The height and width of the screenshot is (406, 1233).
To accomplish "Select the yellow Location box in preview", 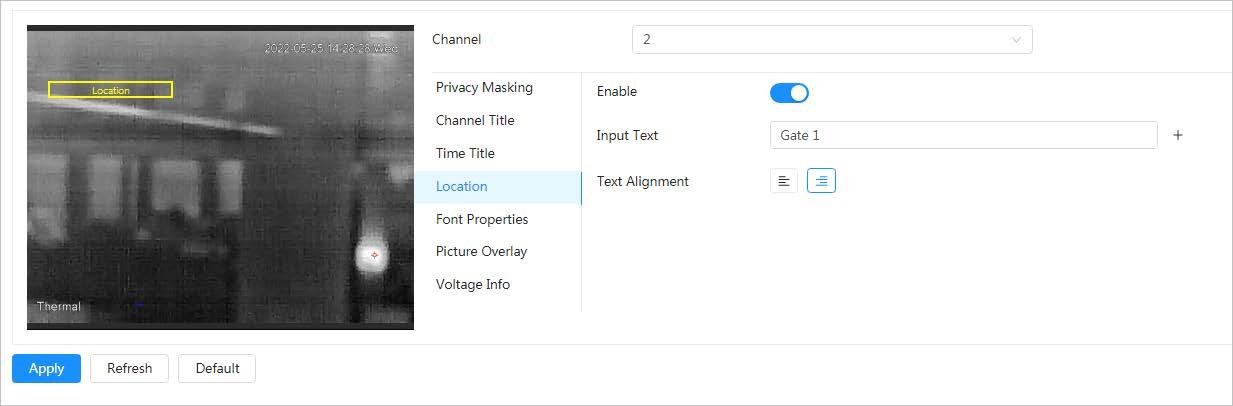I will click(111, 90).
